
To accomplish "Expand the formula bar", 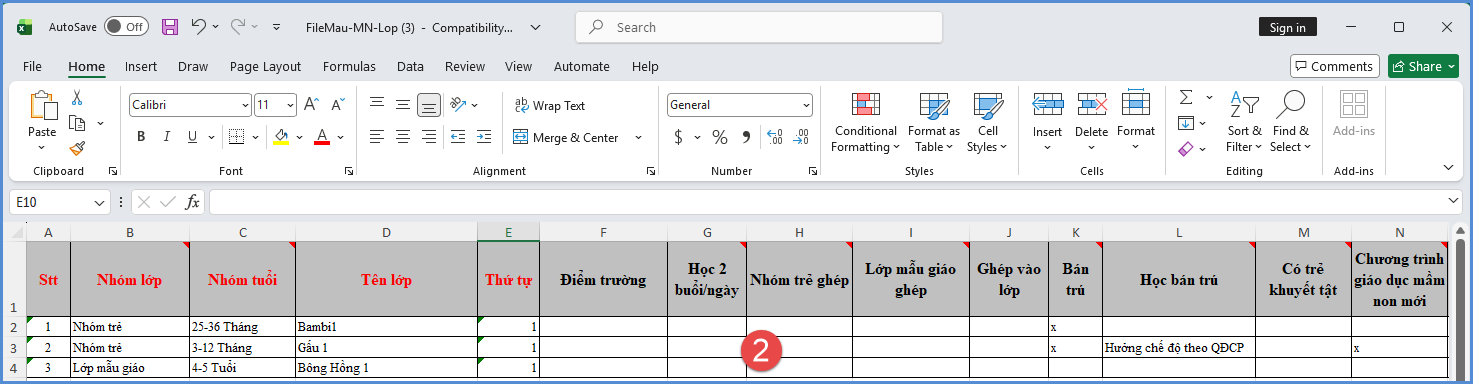I will [1454, 202].
